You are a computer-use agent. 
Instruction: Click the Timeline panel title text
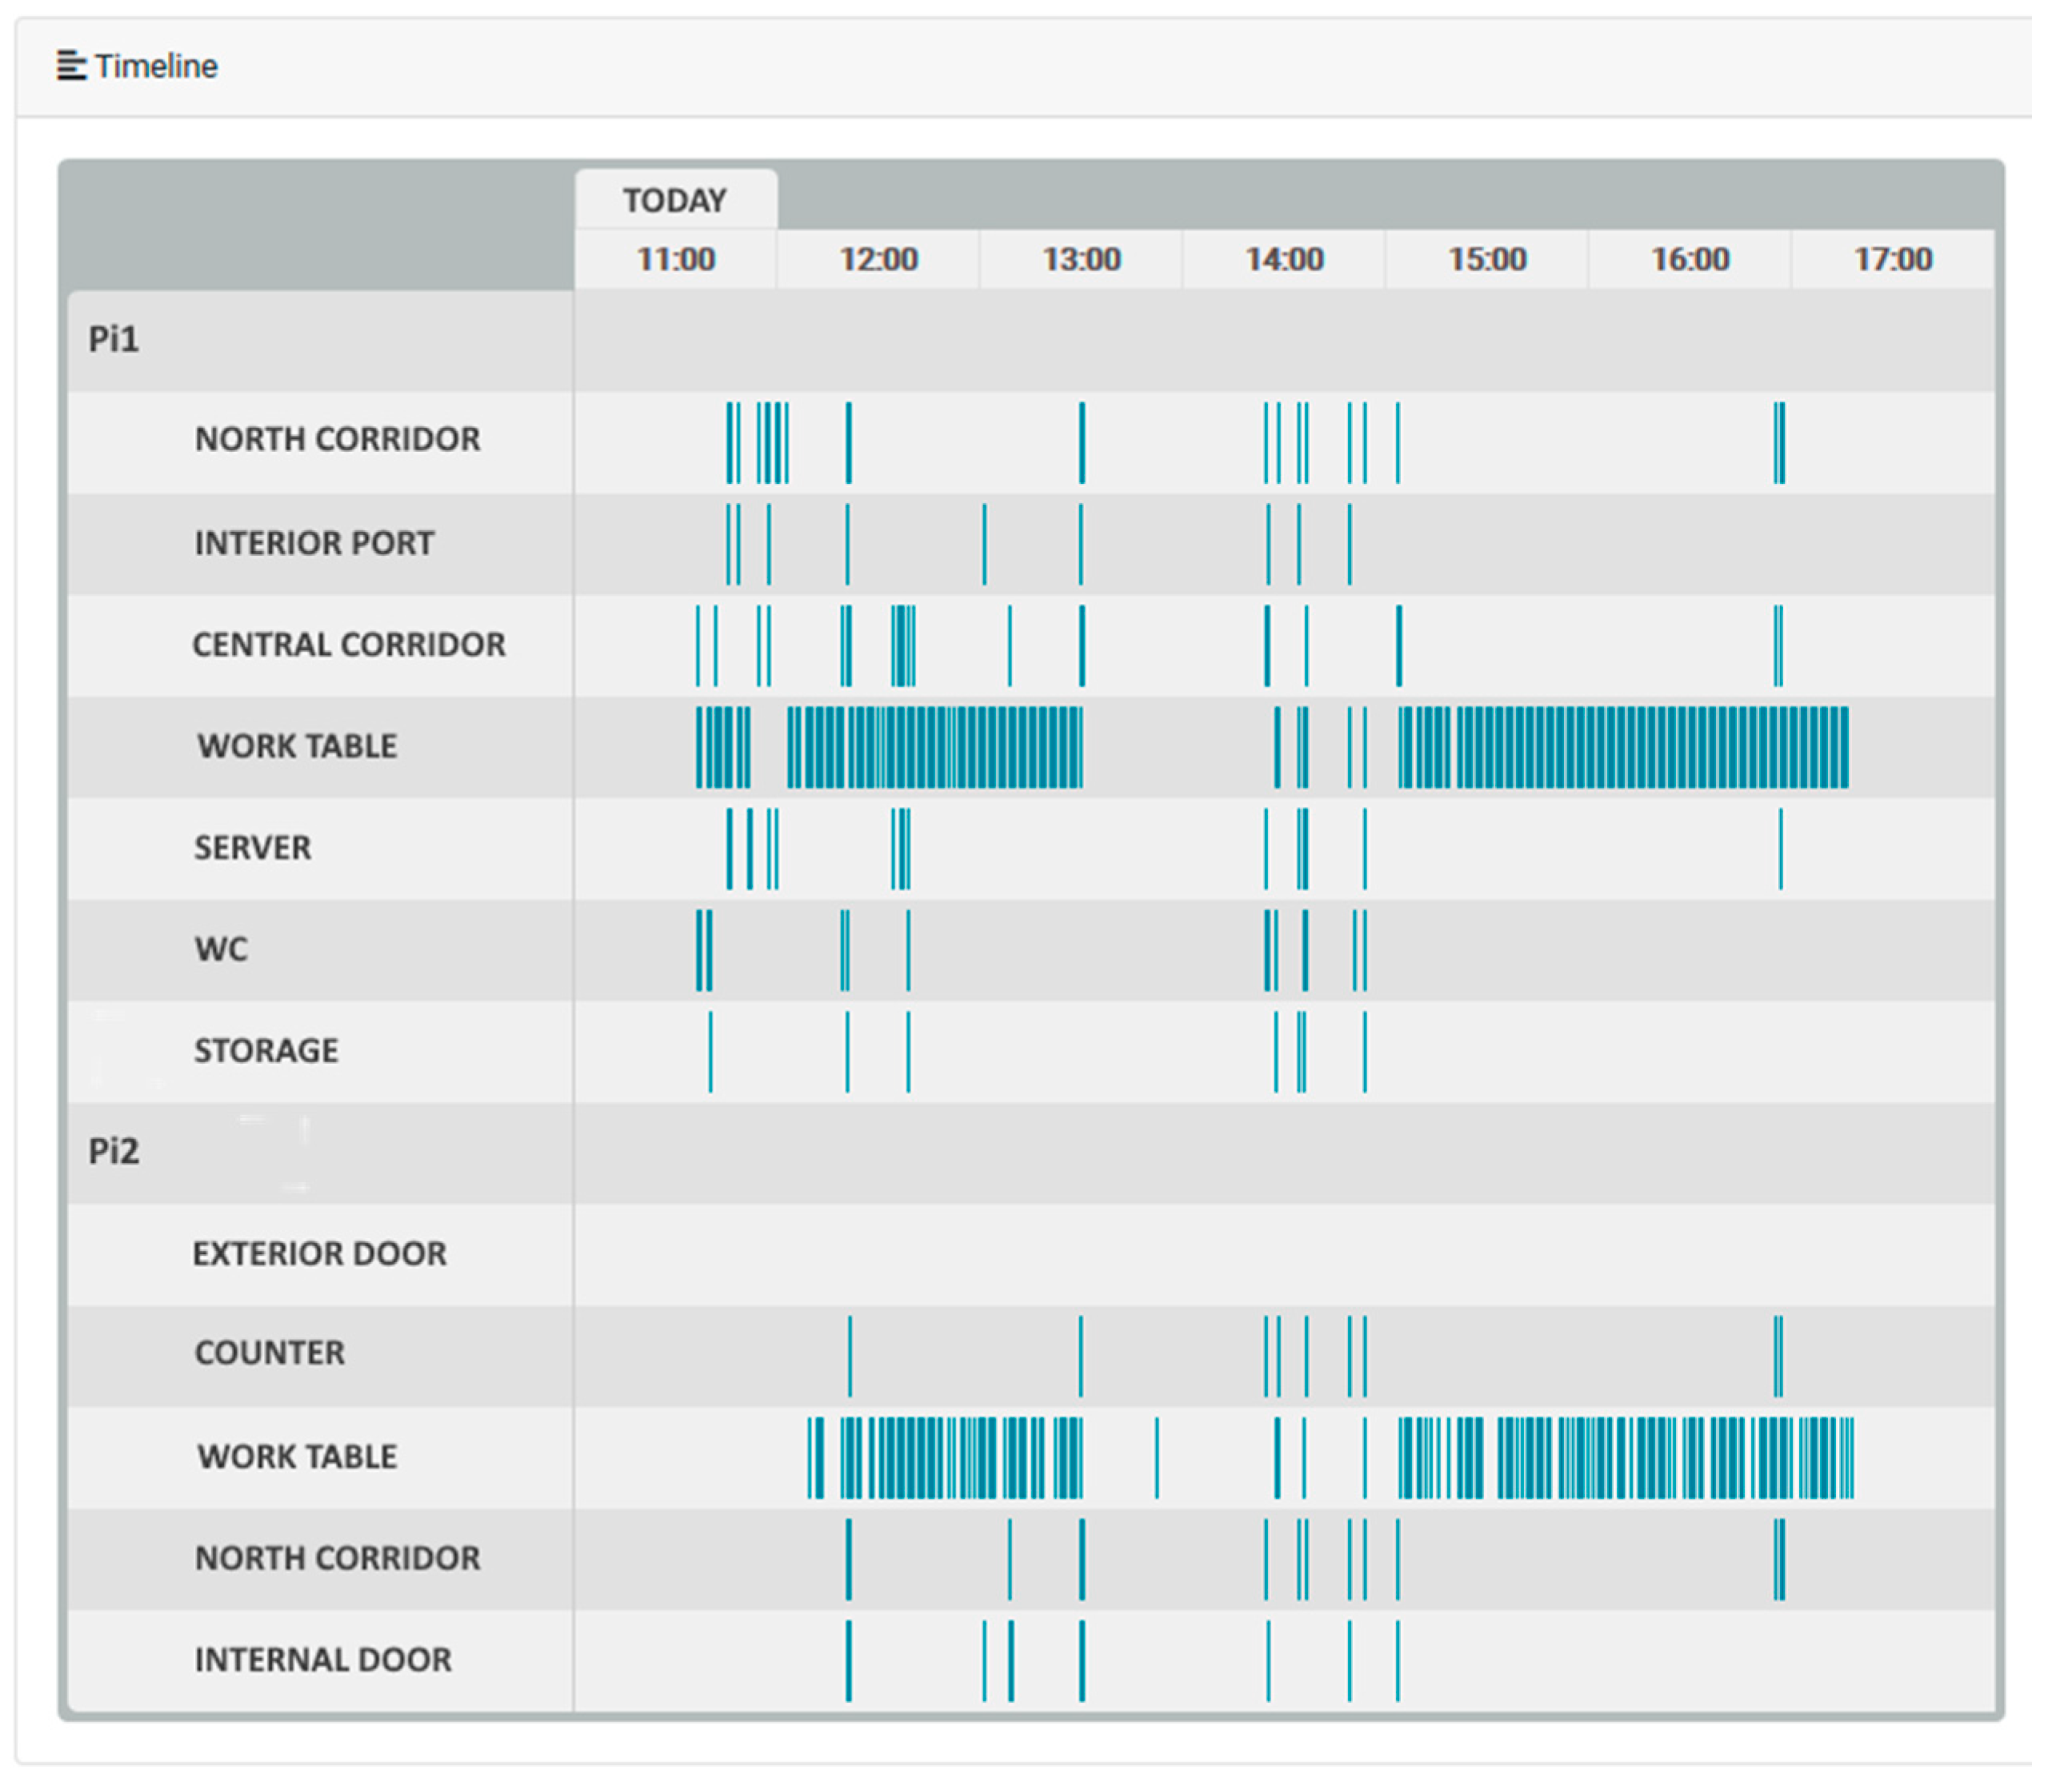tap(156, 66)
